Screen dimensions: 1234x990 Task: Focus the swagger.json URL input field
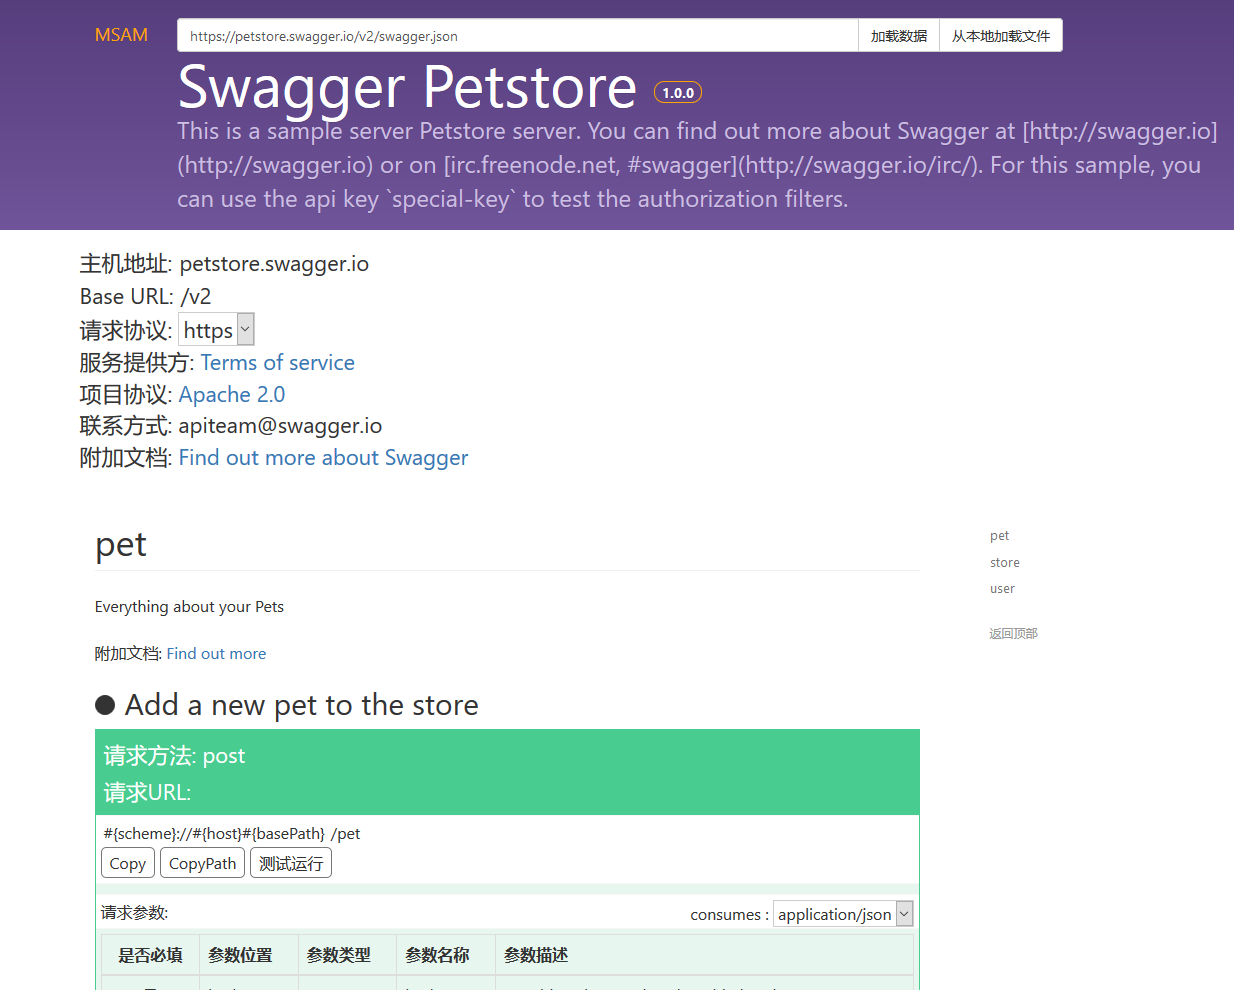click(x=518, y=35)
